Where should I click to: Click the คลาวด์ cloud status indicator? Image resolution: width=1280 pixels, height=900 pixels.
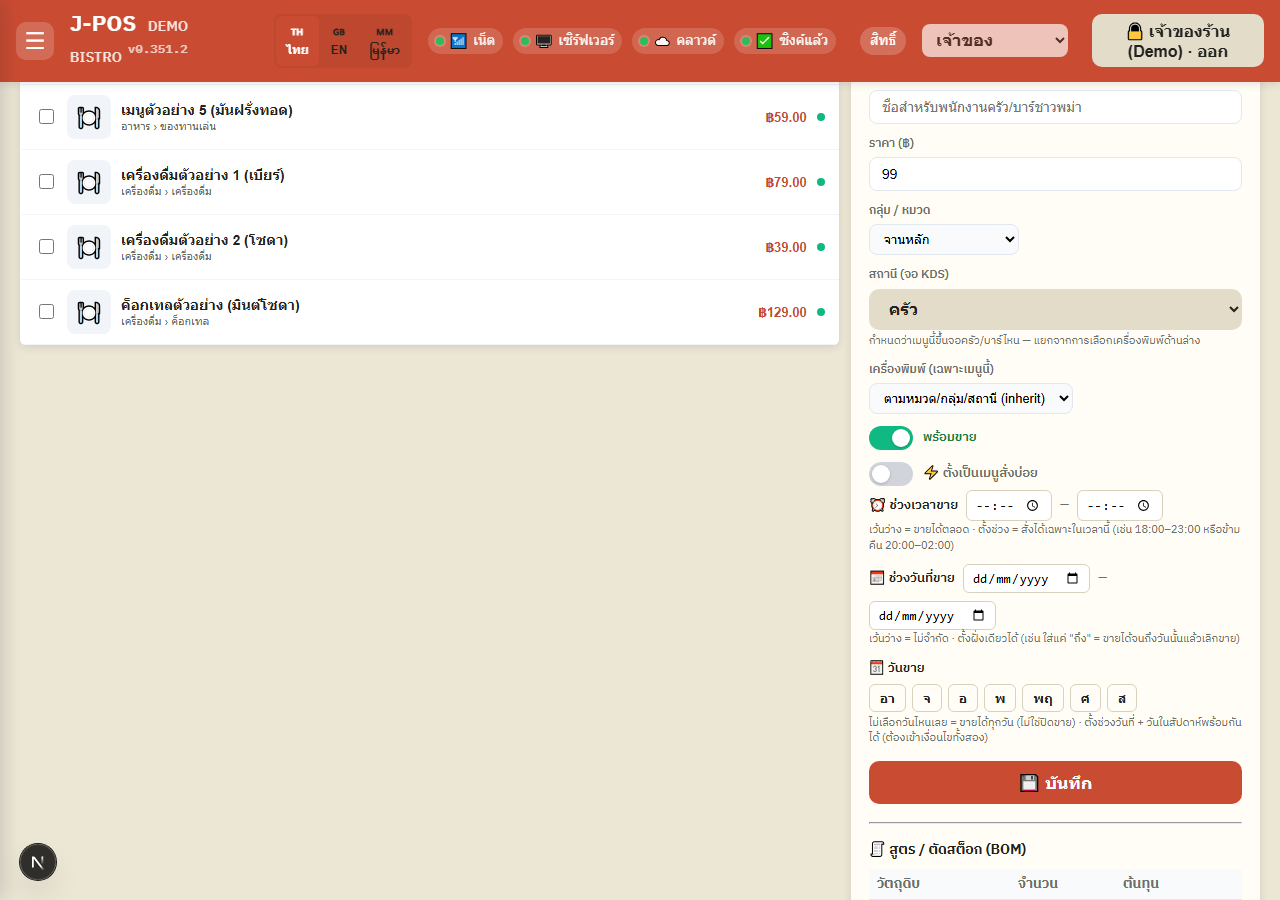(678, 41)
